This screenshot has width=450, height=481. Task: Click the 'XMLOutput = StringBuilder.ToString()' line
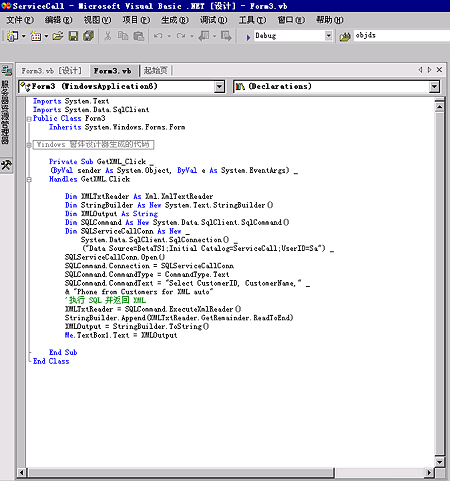137,326
